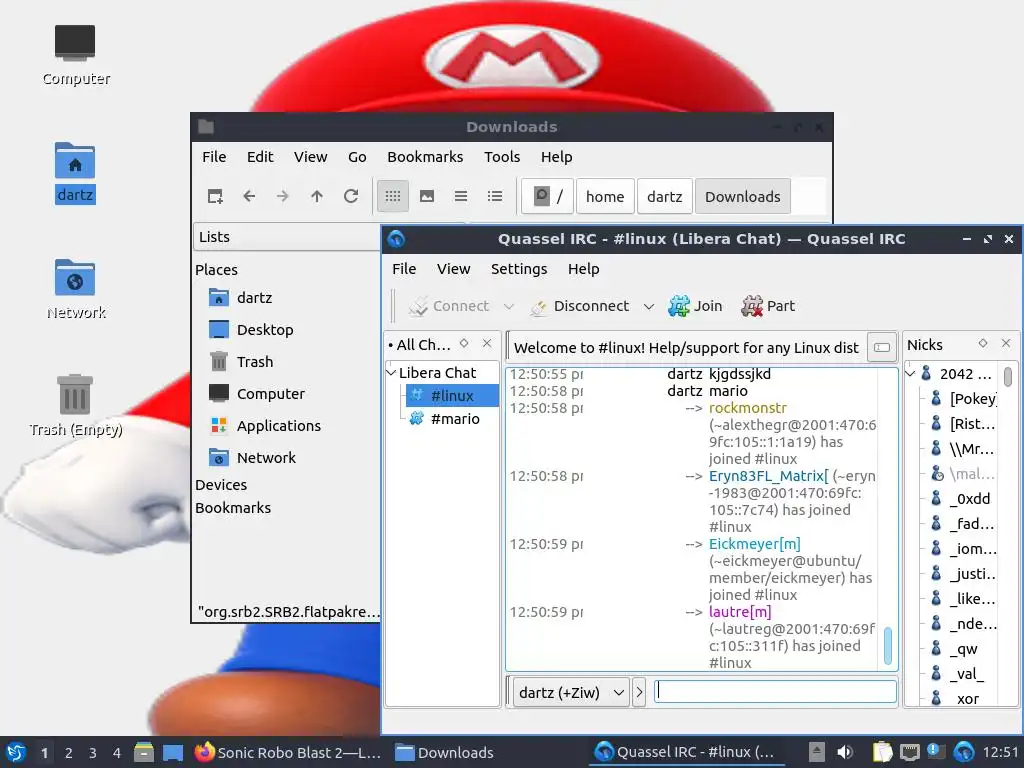Reload the Downloads folder

(x=351, y=196)
